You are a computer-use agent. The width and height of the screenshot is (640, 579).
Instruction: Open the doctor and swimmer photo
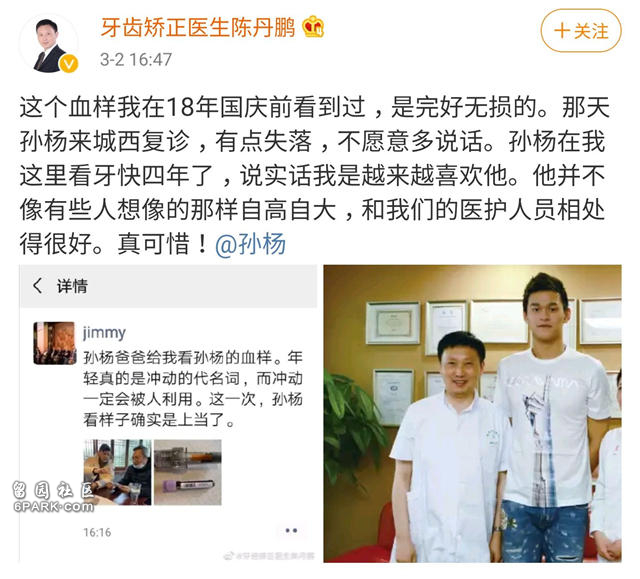pos(473,414)
